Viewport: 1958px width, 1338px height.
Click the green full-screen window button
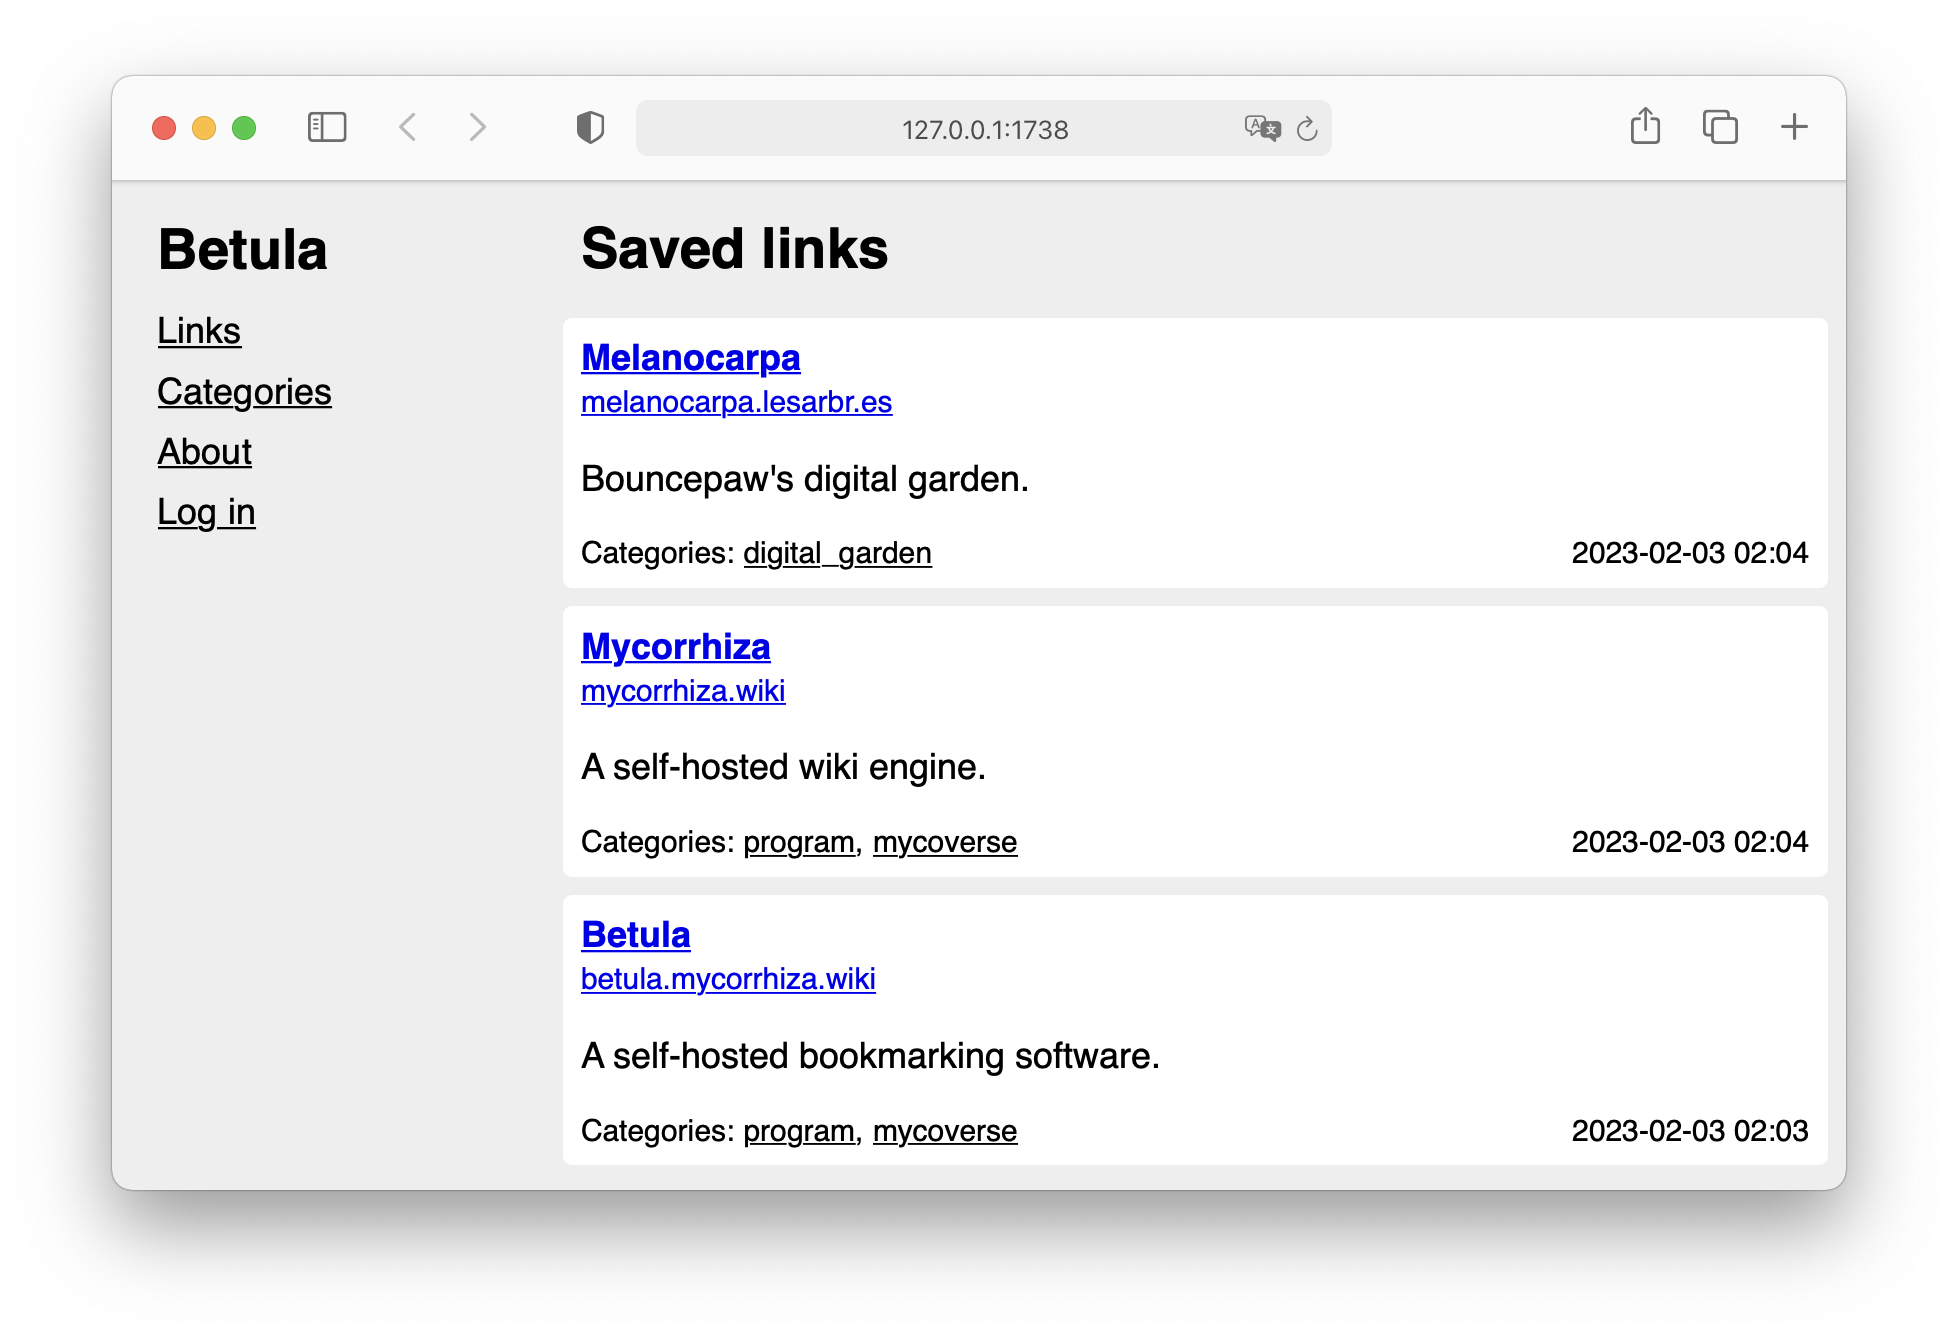(x=244, y=128)
